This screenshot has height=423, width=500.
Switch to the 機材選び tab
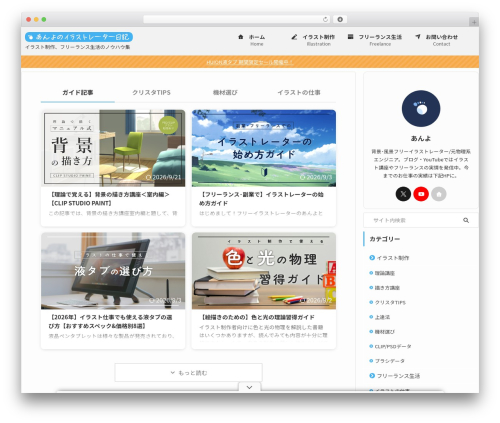pyautogui.click(x=225, y=92)
